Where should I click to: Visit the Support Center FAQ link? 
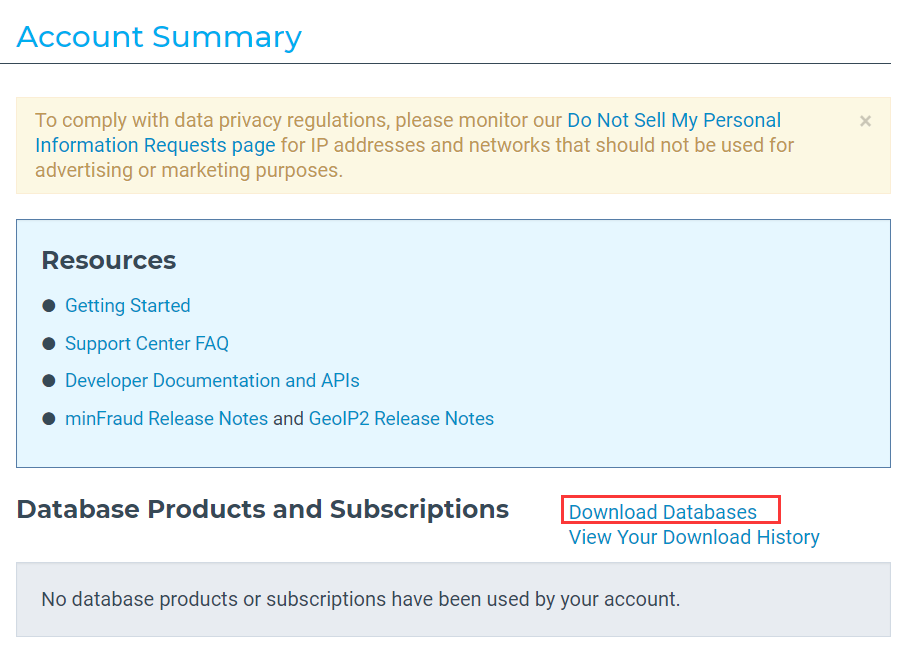point(146,344)
